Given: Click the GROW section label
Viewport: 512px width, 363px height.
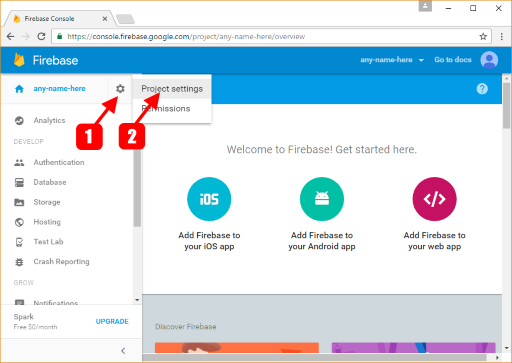Looking at the screenshot, I should click(24, 283).
